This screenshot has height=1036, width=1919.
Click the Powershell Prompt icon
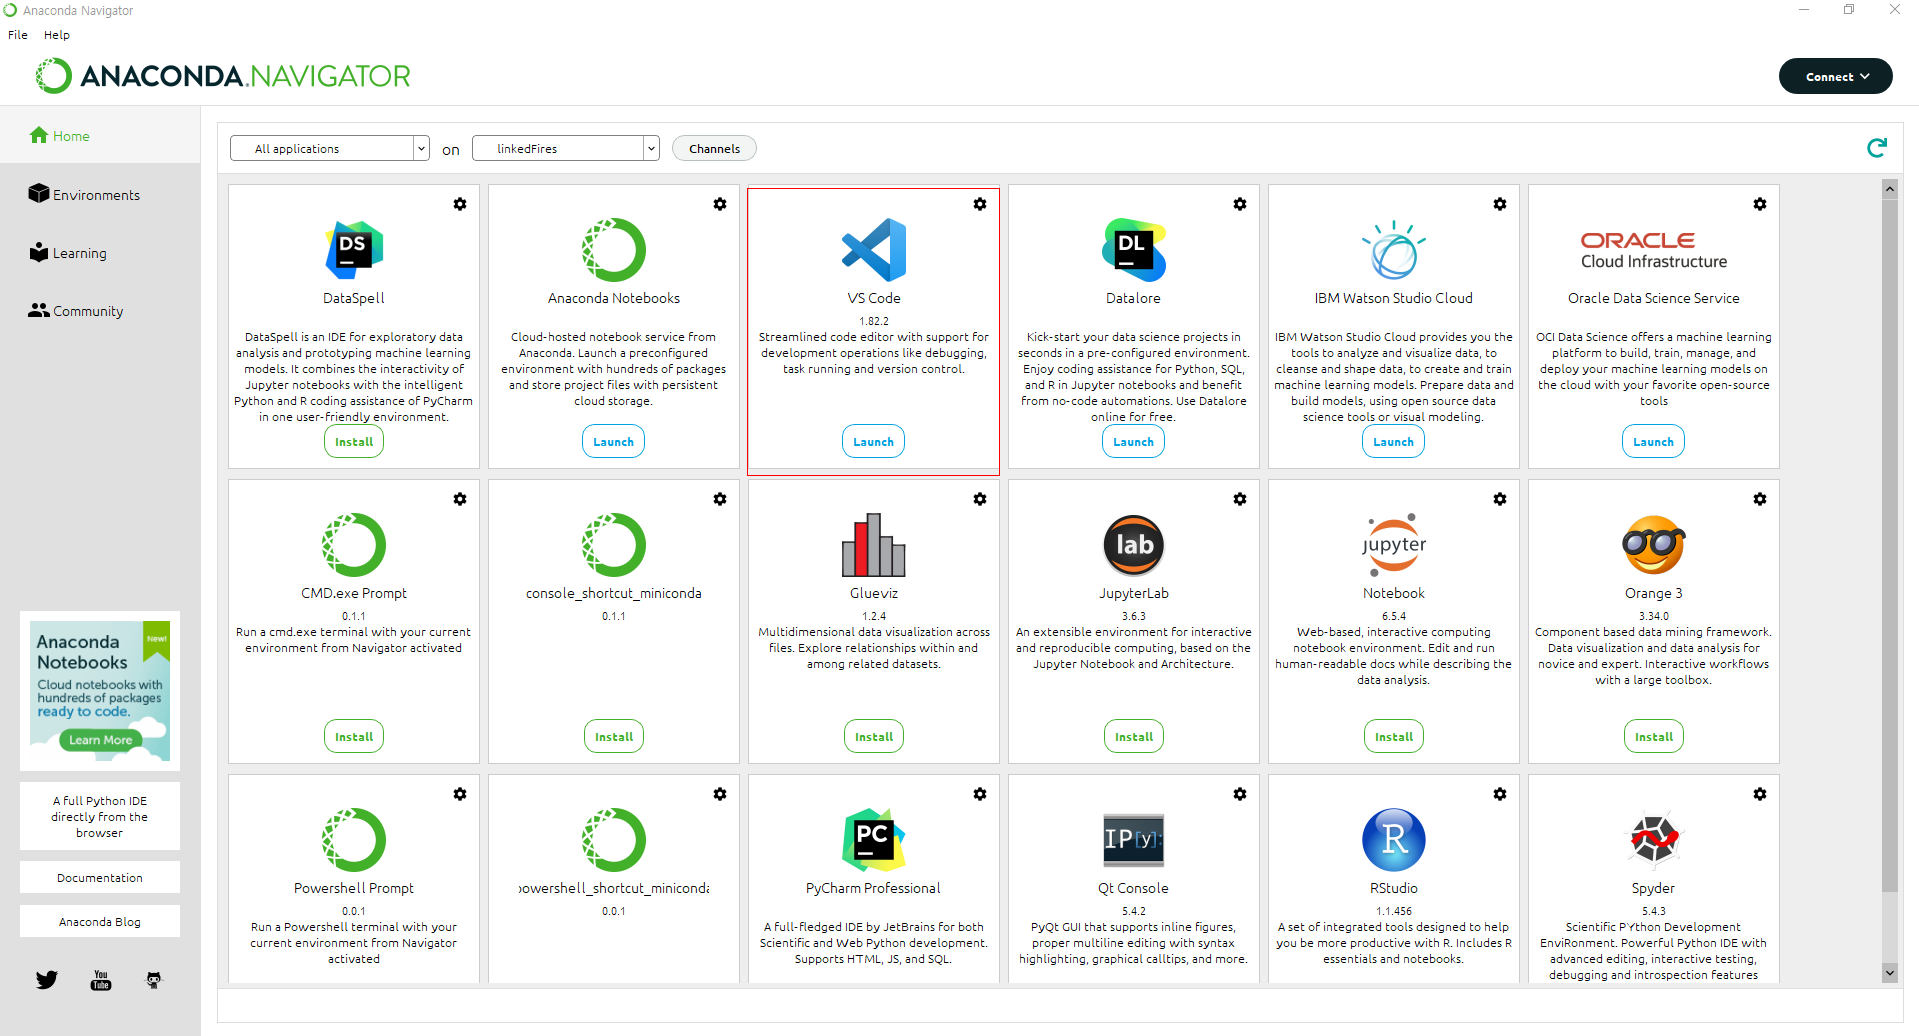pos(354,840)
